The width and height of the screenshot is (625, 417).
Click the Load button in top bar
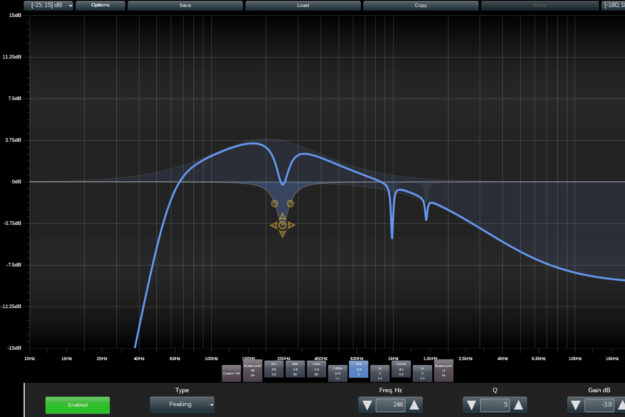(x=303, y=5)
